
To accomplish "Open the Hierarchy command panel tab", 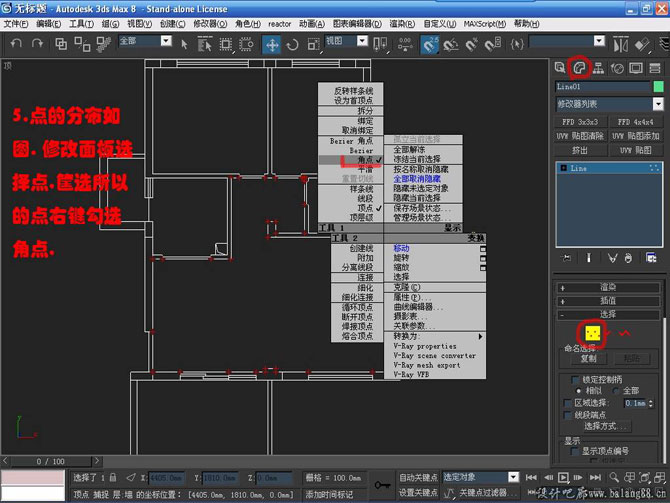I will (598, 68).
